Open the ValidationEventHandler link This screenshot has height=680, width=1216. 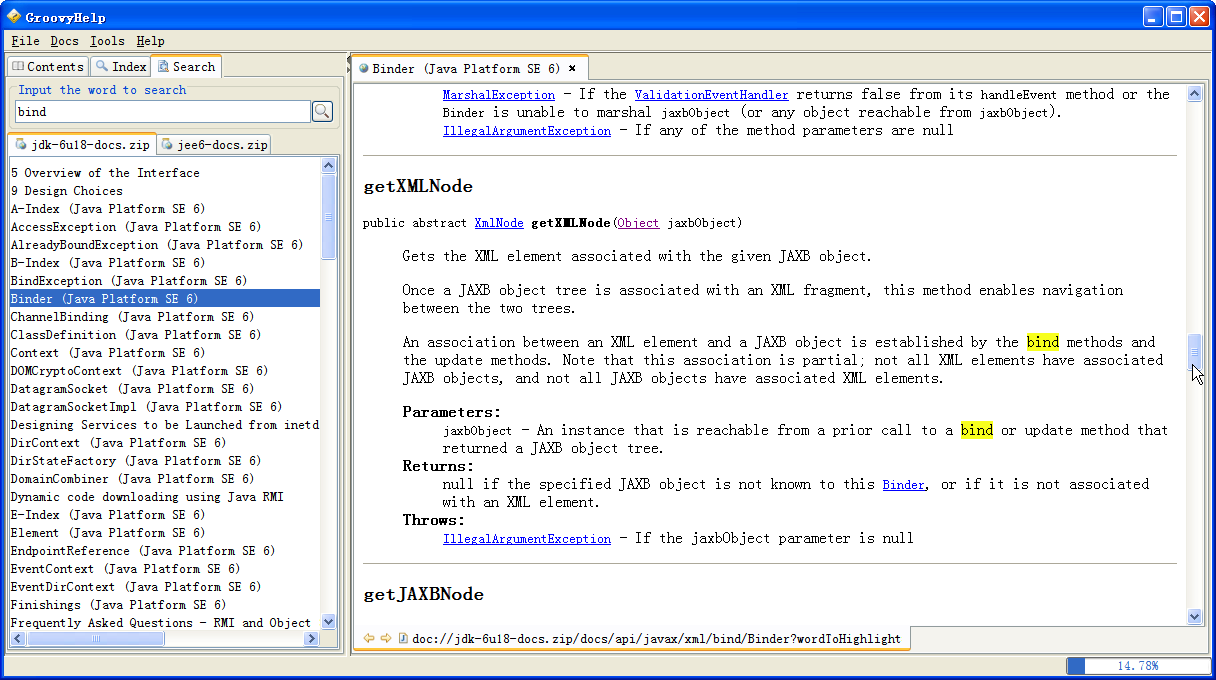[x=711, y=94]
